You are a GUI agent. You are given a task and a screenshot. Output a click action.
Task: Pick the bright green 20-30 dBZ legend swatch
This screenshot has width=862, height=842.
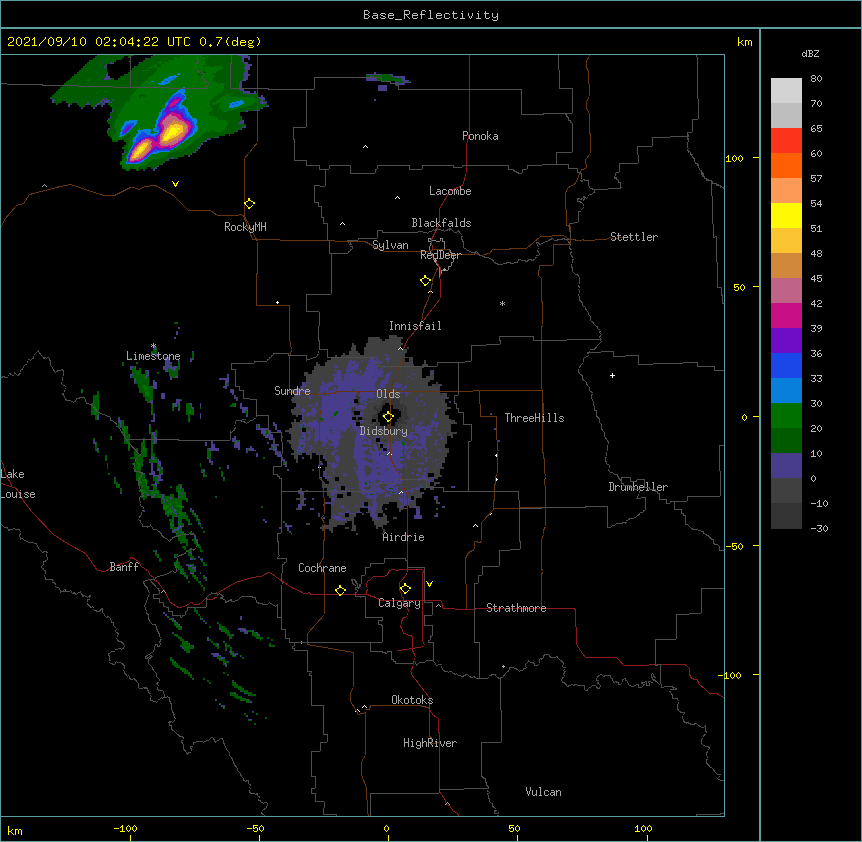pyautogui.click(x=786, y=416)
